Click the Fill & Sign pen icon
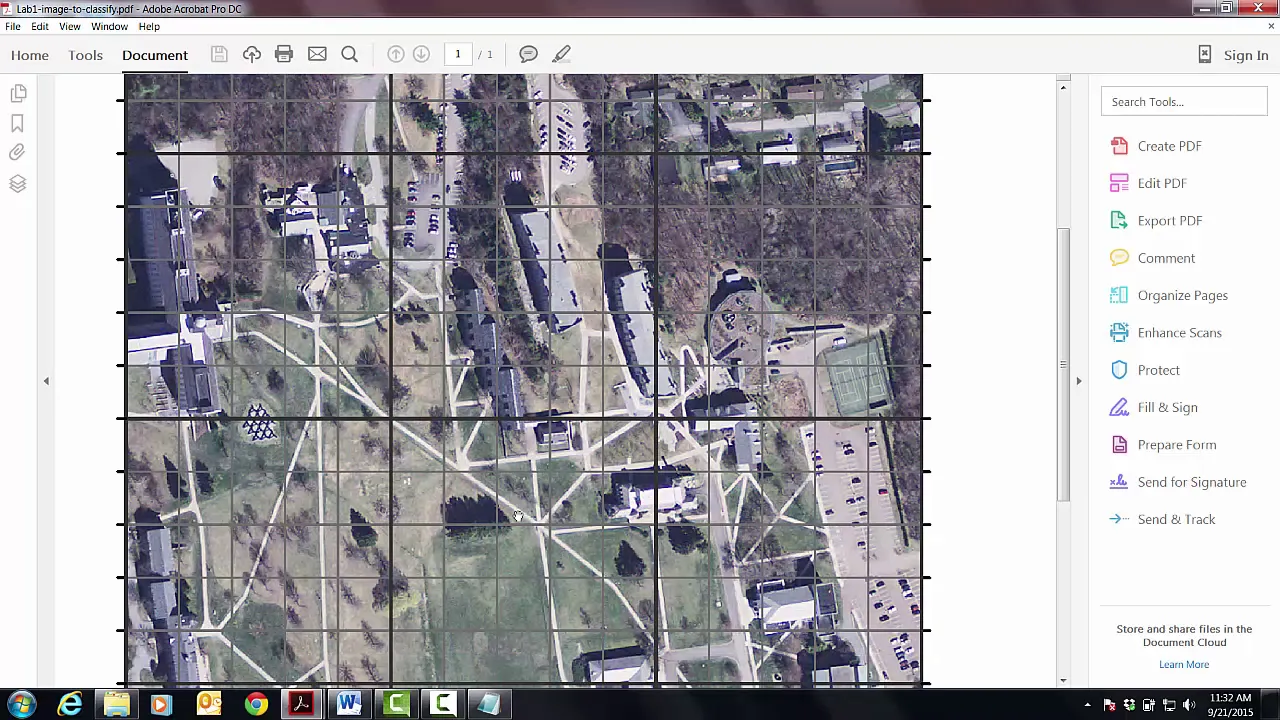This screenshot has width=1280, height=720. (1119, 407)
